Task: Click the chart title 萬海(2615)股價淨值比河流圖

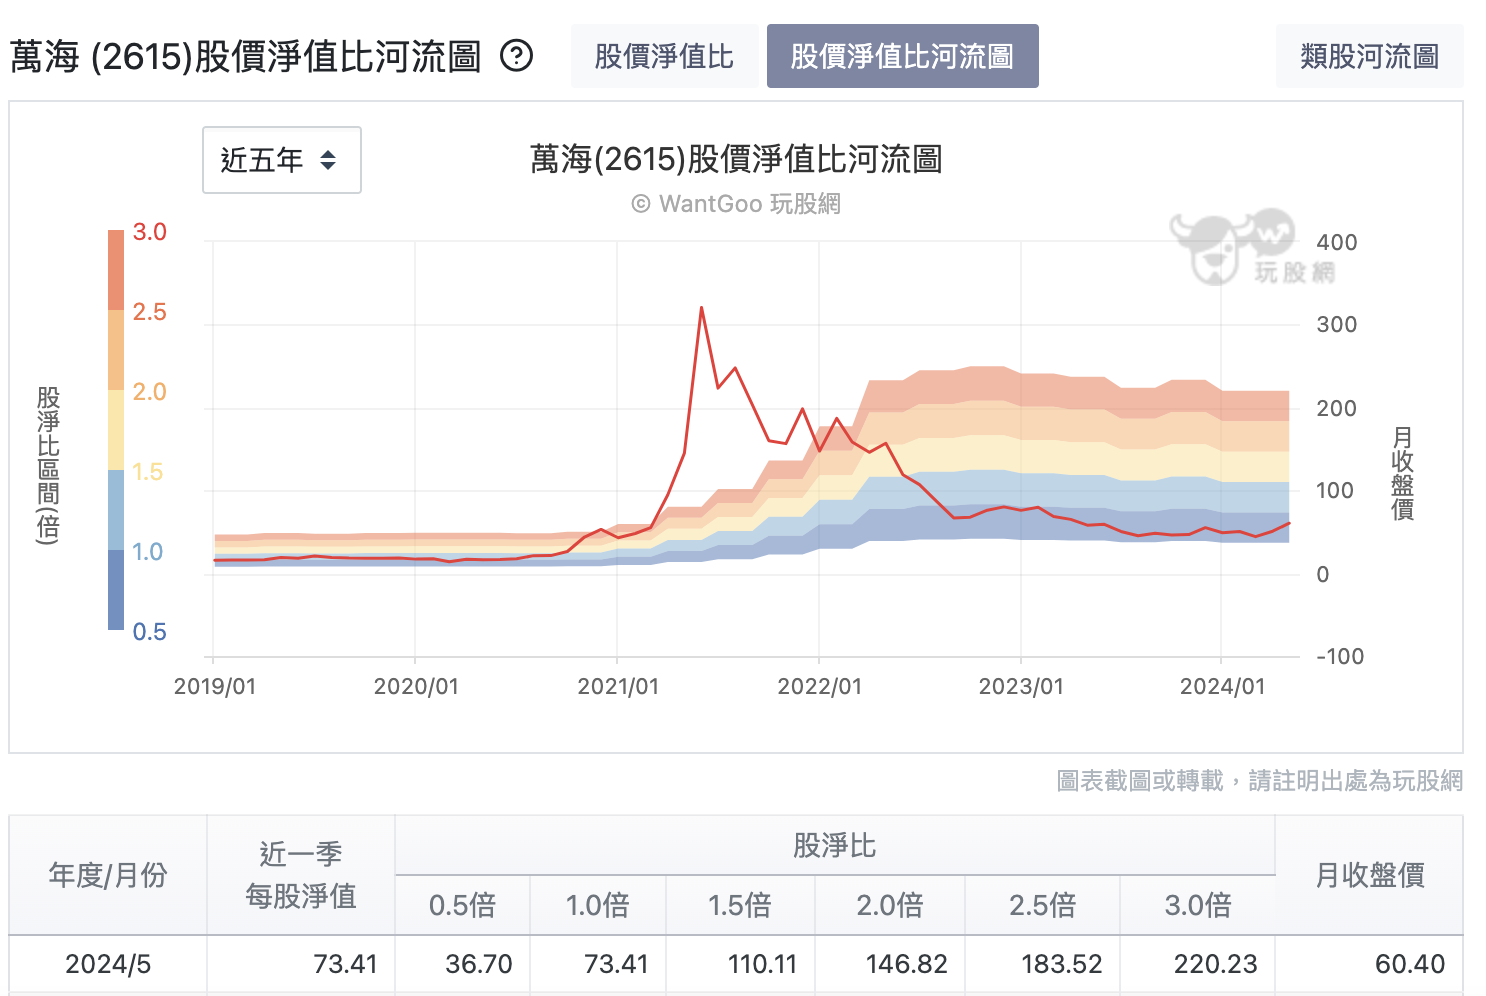Action: [736, 159]
